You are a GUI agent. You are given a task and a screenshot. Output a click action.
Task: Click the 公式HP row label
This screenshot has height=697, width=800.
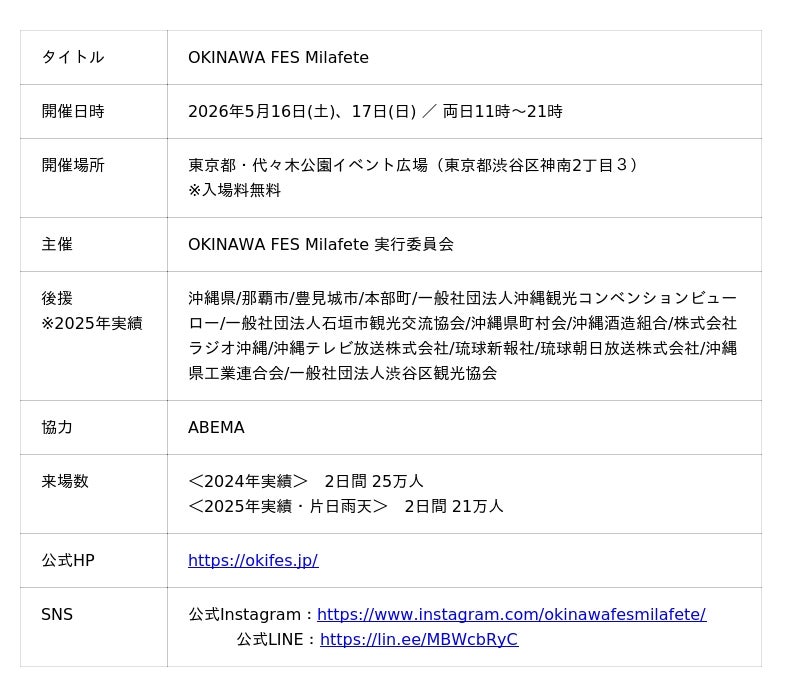pos(67,560)
